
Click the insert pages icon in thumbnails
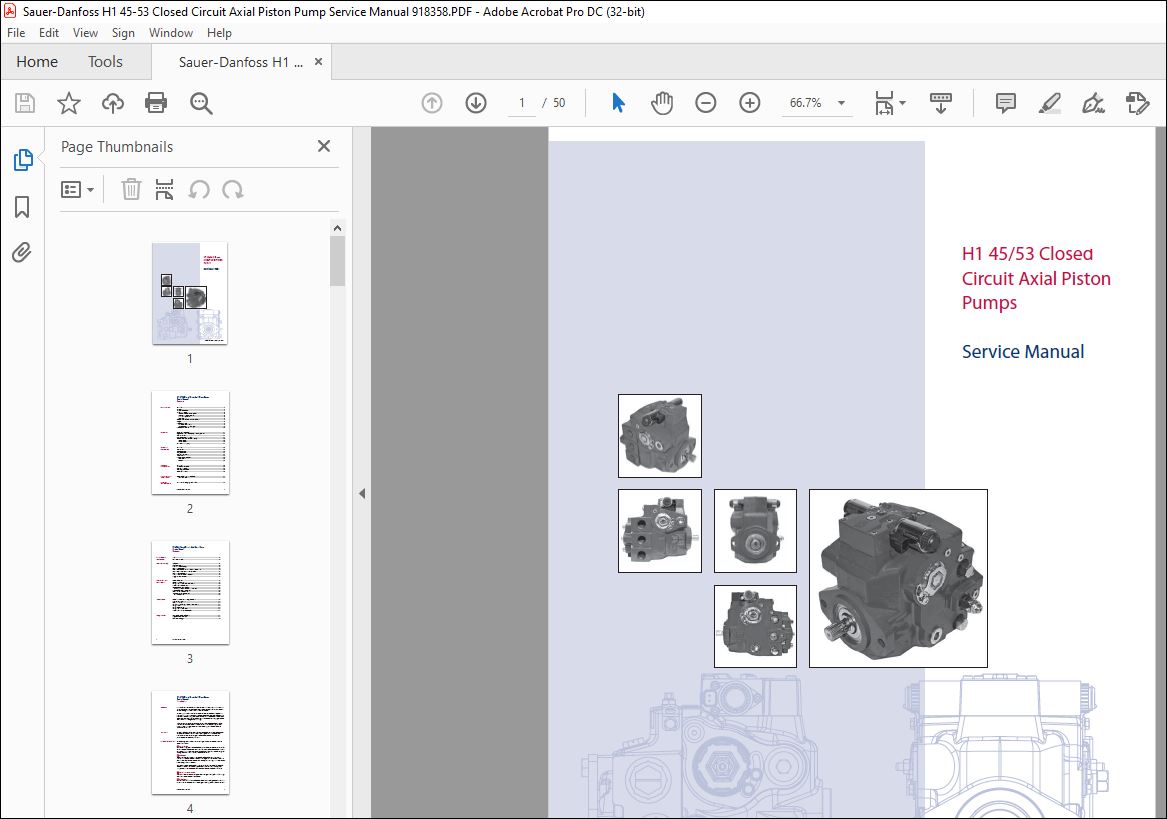(x=164, y=190)
